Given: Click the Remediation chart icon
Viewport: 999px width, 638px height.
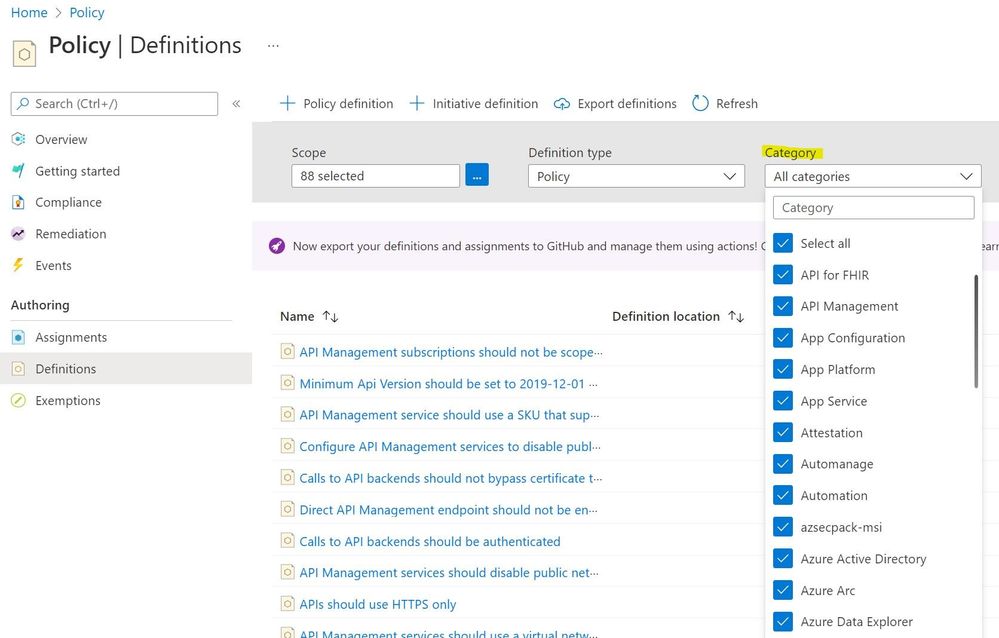Looking at the screenshot, I should click(x=18, y=234).
